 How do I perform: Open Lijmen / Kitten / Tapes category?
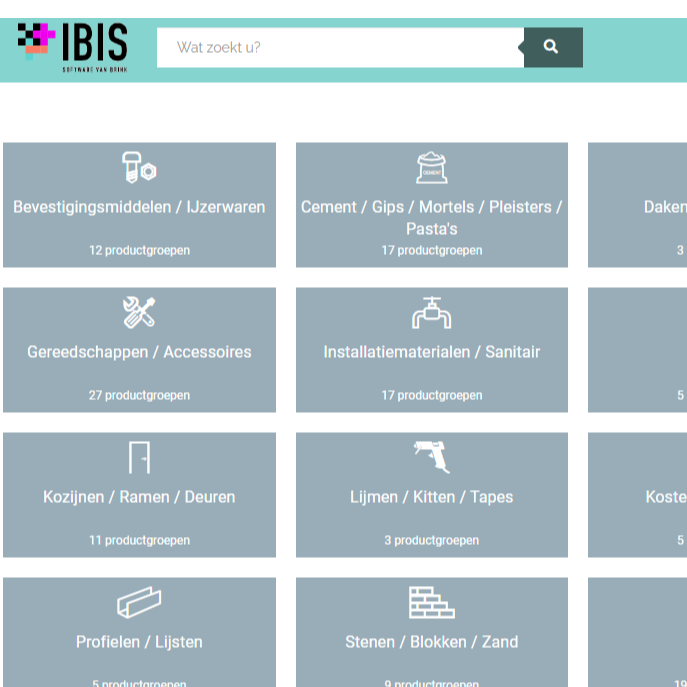(432, 495)
